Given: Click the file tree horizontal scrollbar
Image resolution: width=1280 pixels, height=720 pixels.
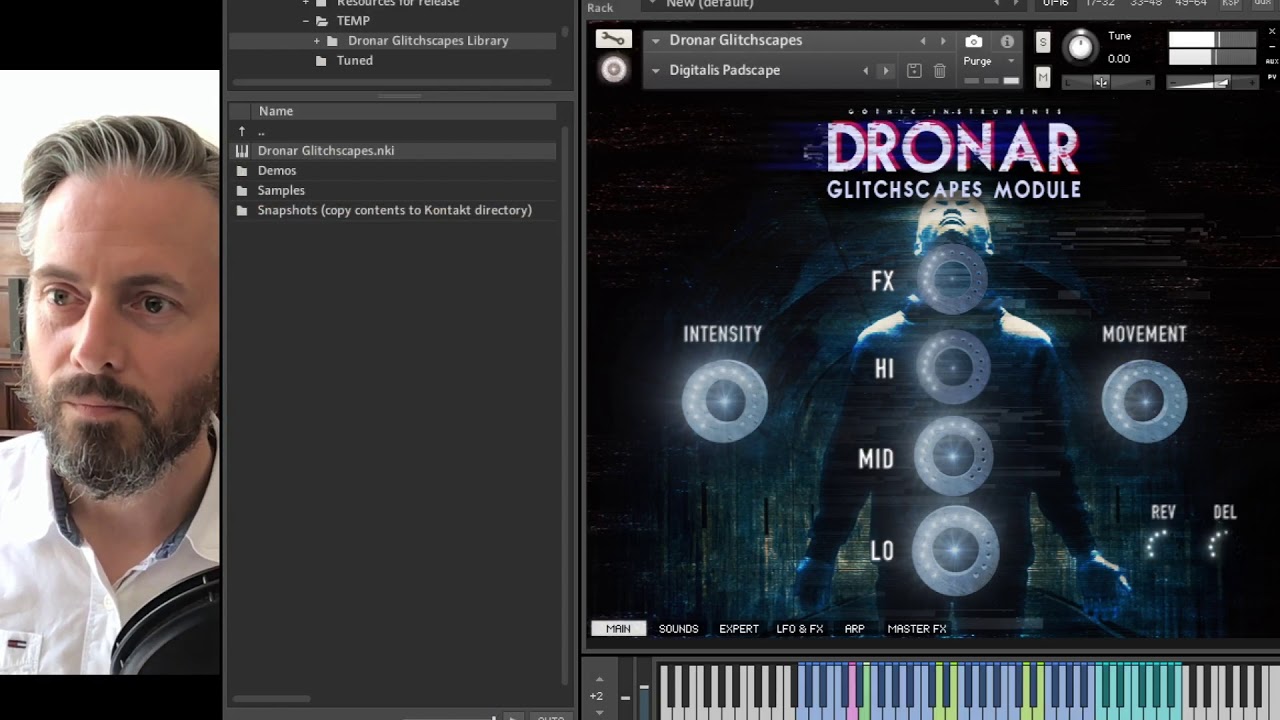Looking at the screenshot, I should pos(391,83).
